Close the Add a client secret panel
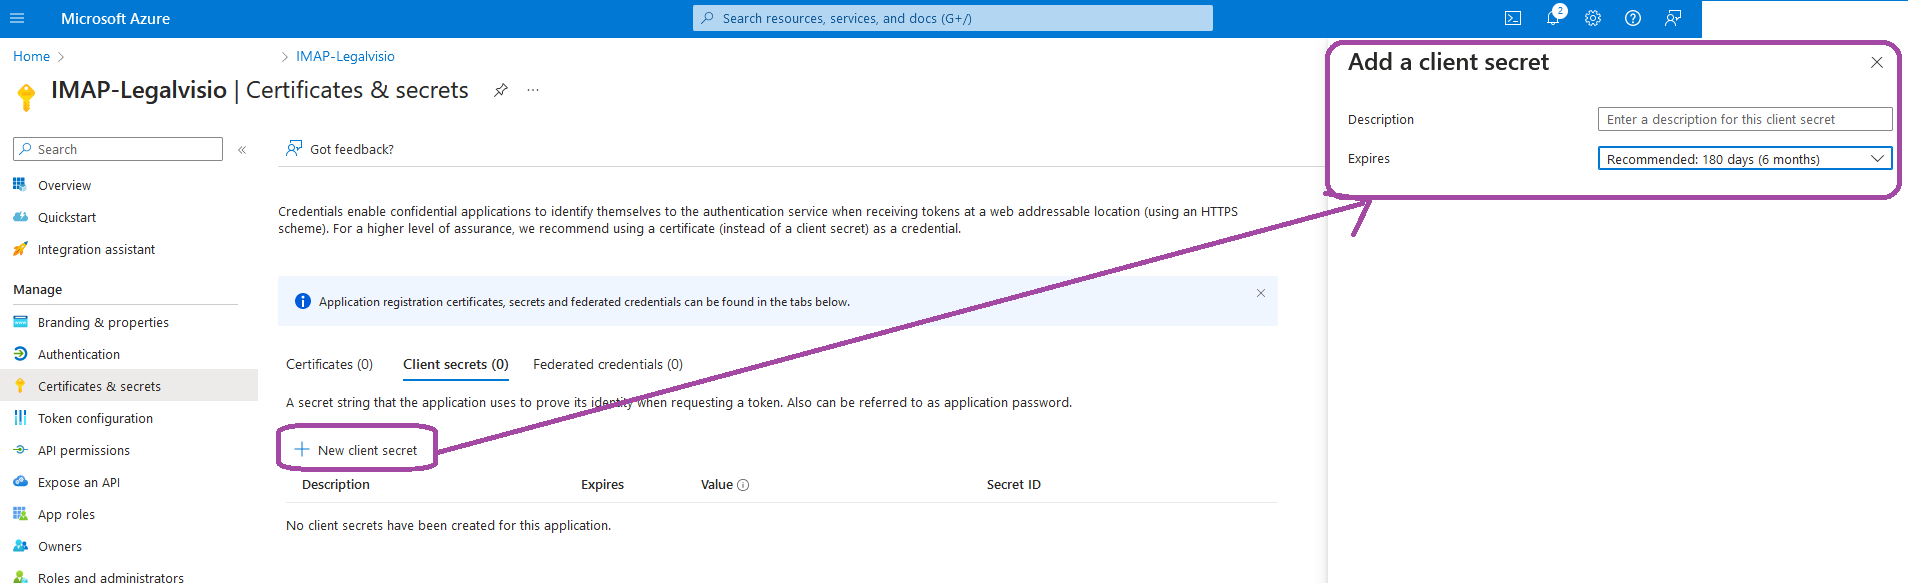Image resolution: width=1908 pixels, height=583 pixels. 1877,62
